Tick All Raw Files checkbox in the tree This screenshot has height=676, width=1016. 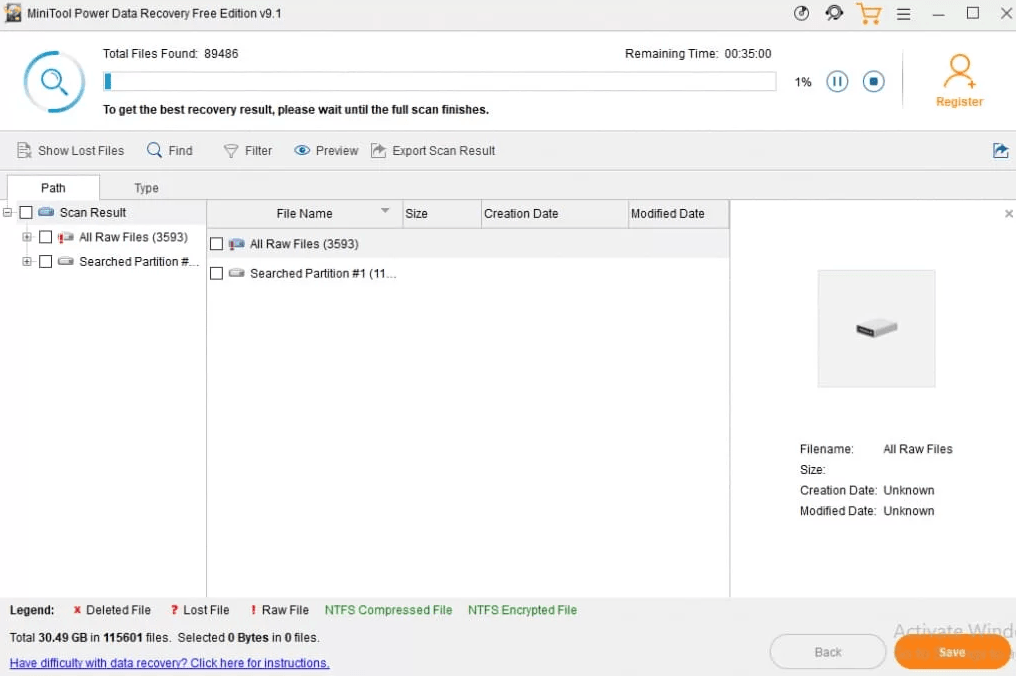pyautogui.click(x=45, y=237)
